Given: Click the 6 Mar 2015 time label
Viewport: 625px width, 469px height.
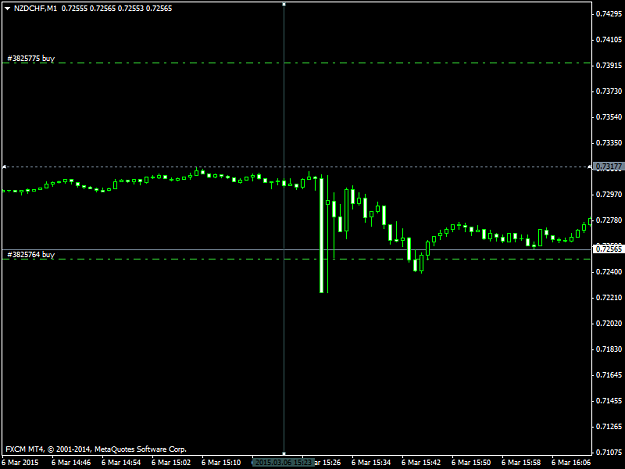Looking at the screenshot, I should click(x=20, y=463).
